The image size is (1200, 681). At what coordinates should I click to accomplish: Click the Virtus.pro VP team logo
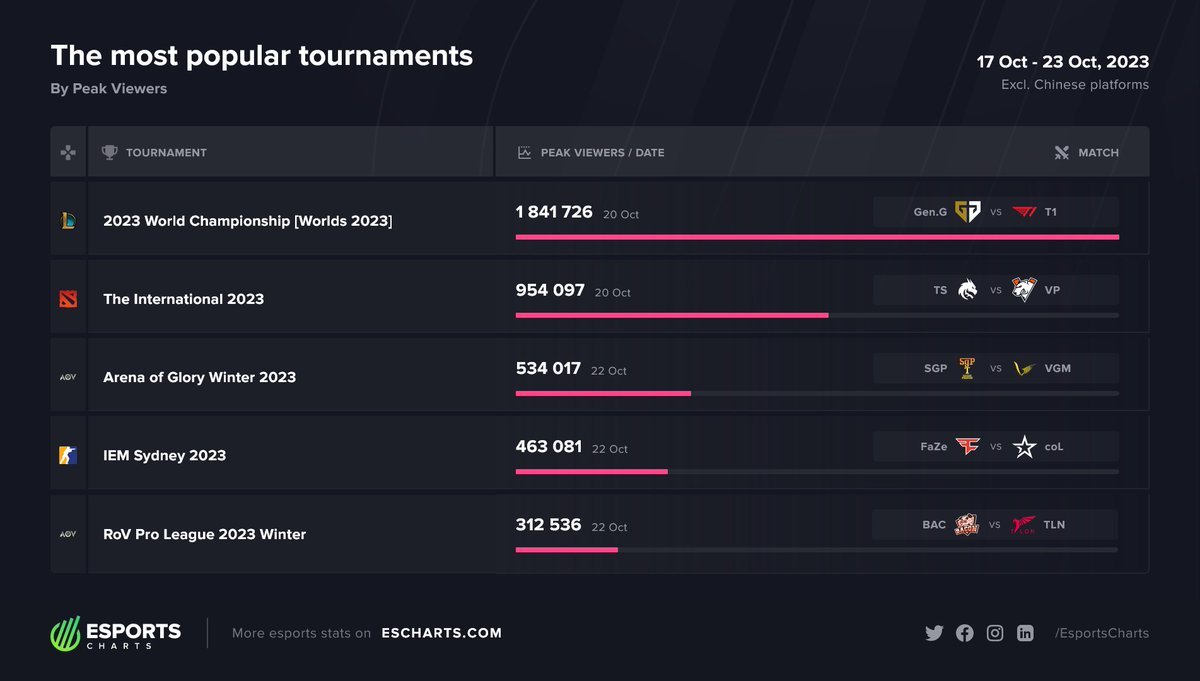1024,290
